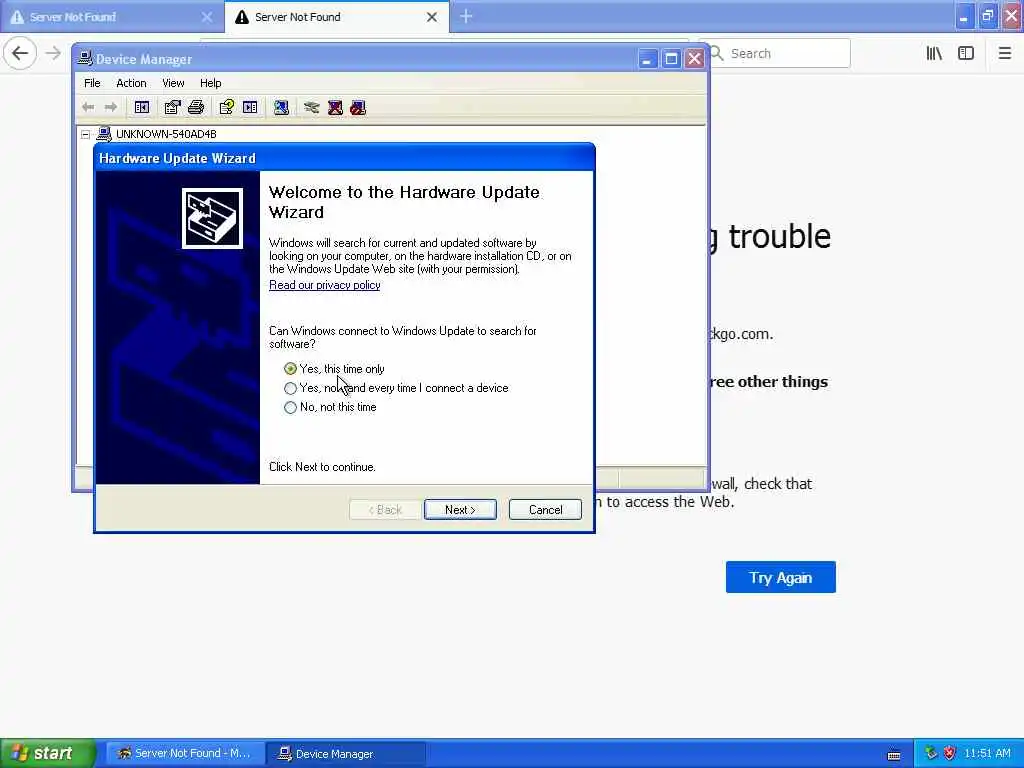The image size is (1024, 768).
Task: Click the Print icon in Device Manager
Action: pos(196,107)
